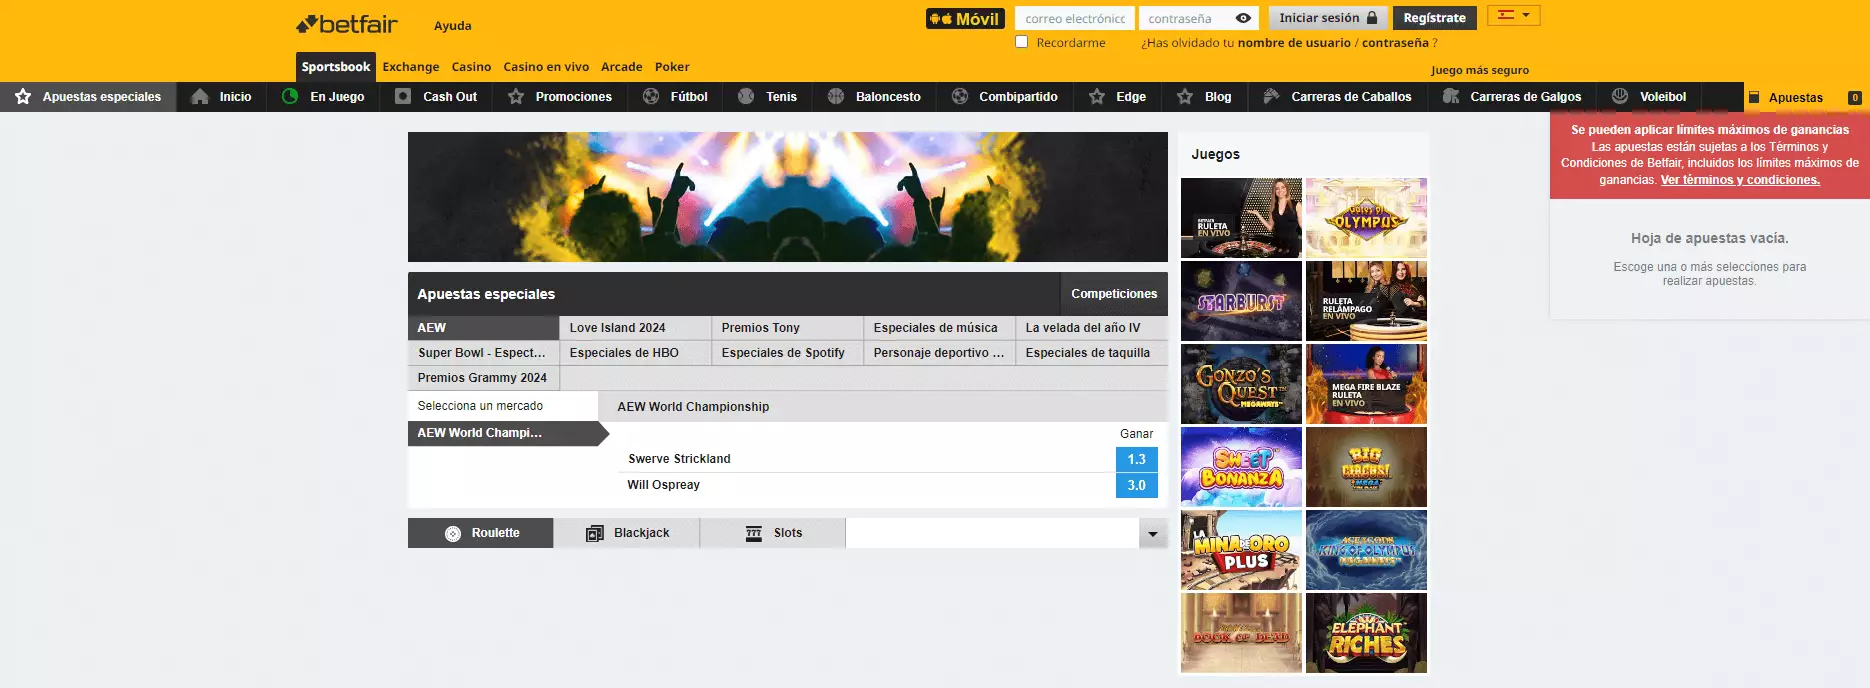Screen dimensions: 1870x688
Task: Click the Baloncesto ball icon
Action: pyautogui.click(x=836, y=97)
